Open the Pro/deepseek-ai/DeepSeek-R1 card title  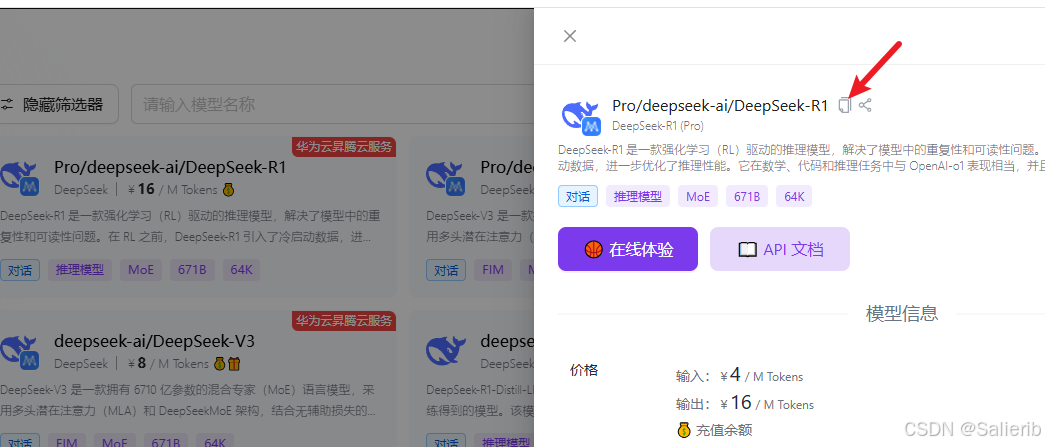(x=170, y=167)
